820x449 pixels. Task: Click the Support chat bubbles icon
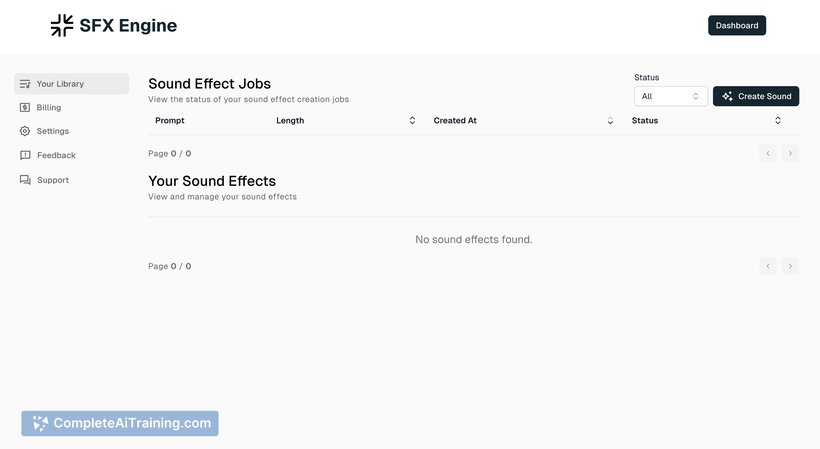tap(25, 180)
